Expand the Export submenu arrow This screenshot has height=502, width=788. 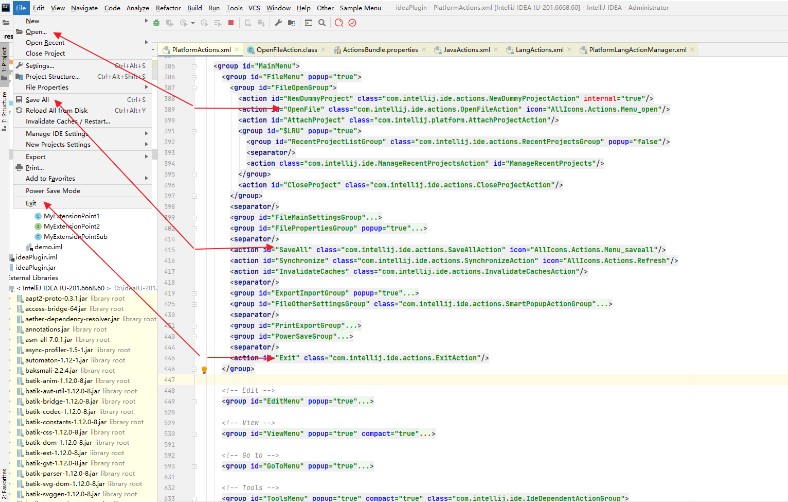coord(146,156)
